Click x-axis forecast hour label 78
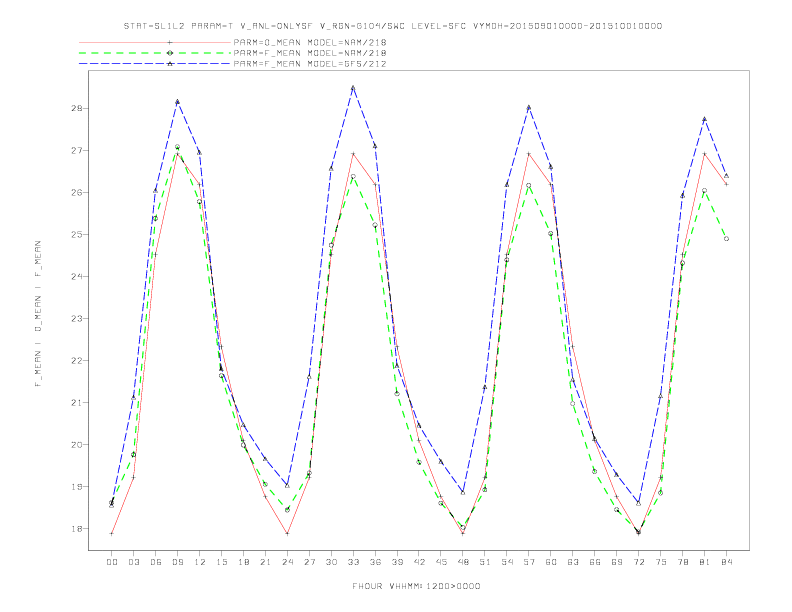792x612 pixels. (683, 562)
